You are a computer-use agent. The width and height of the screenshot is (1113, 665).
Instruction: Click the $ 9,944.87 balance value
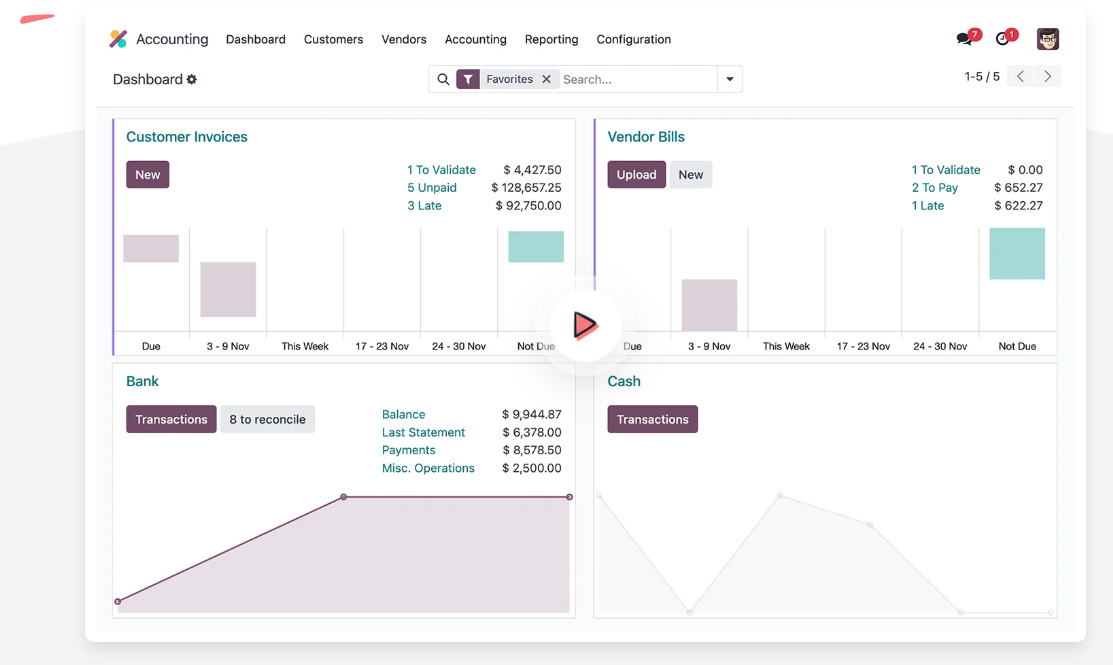point(532,414)
